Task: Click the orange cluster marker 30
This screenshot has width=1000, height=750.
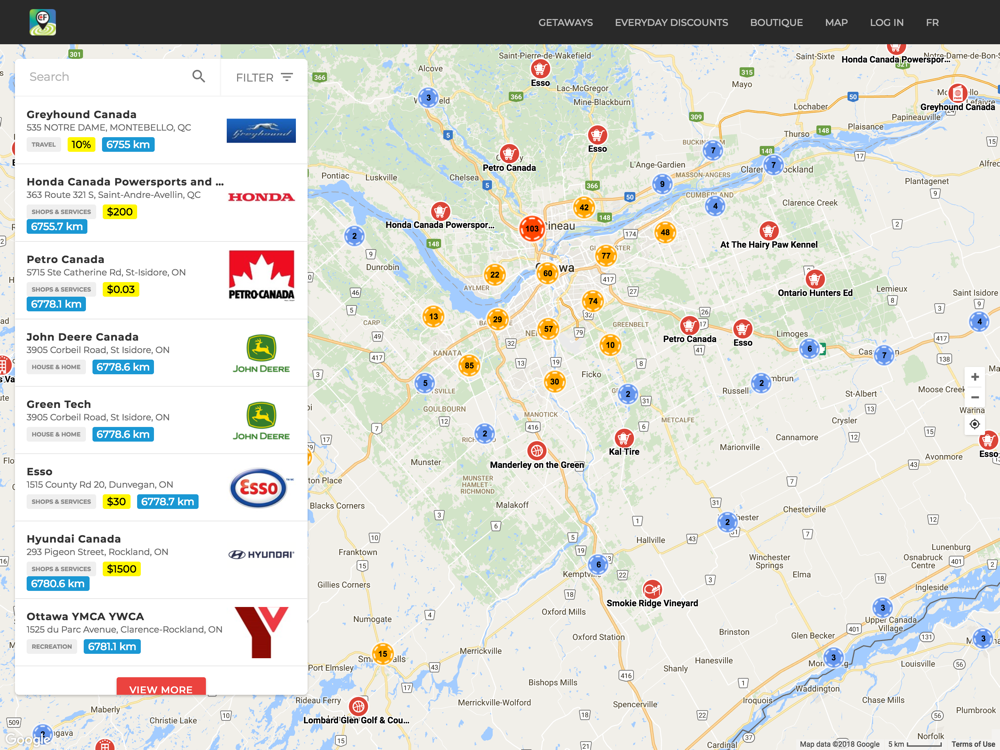Action: pos(555,382)
